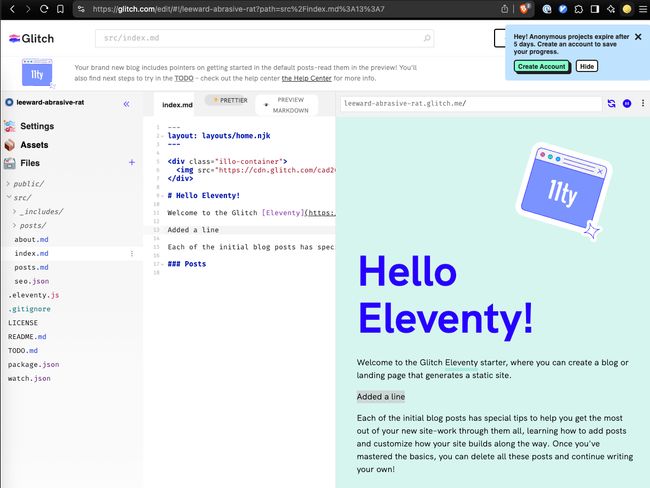The height and width of the screenshot is (488, 650).
Task: Expand the public/ folder
Action: [8, 183]
